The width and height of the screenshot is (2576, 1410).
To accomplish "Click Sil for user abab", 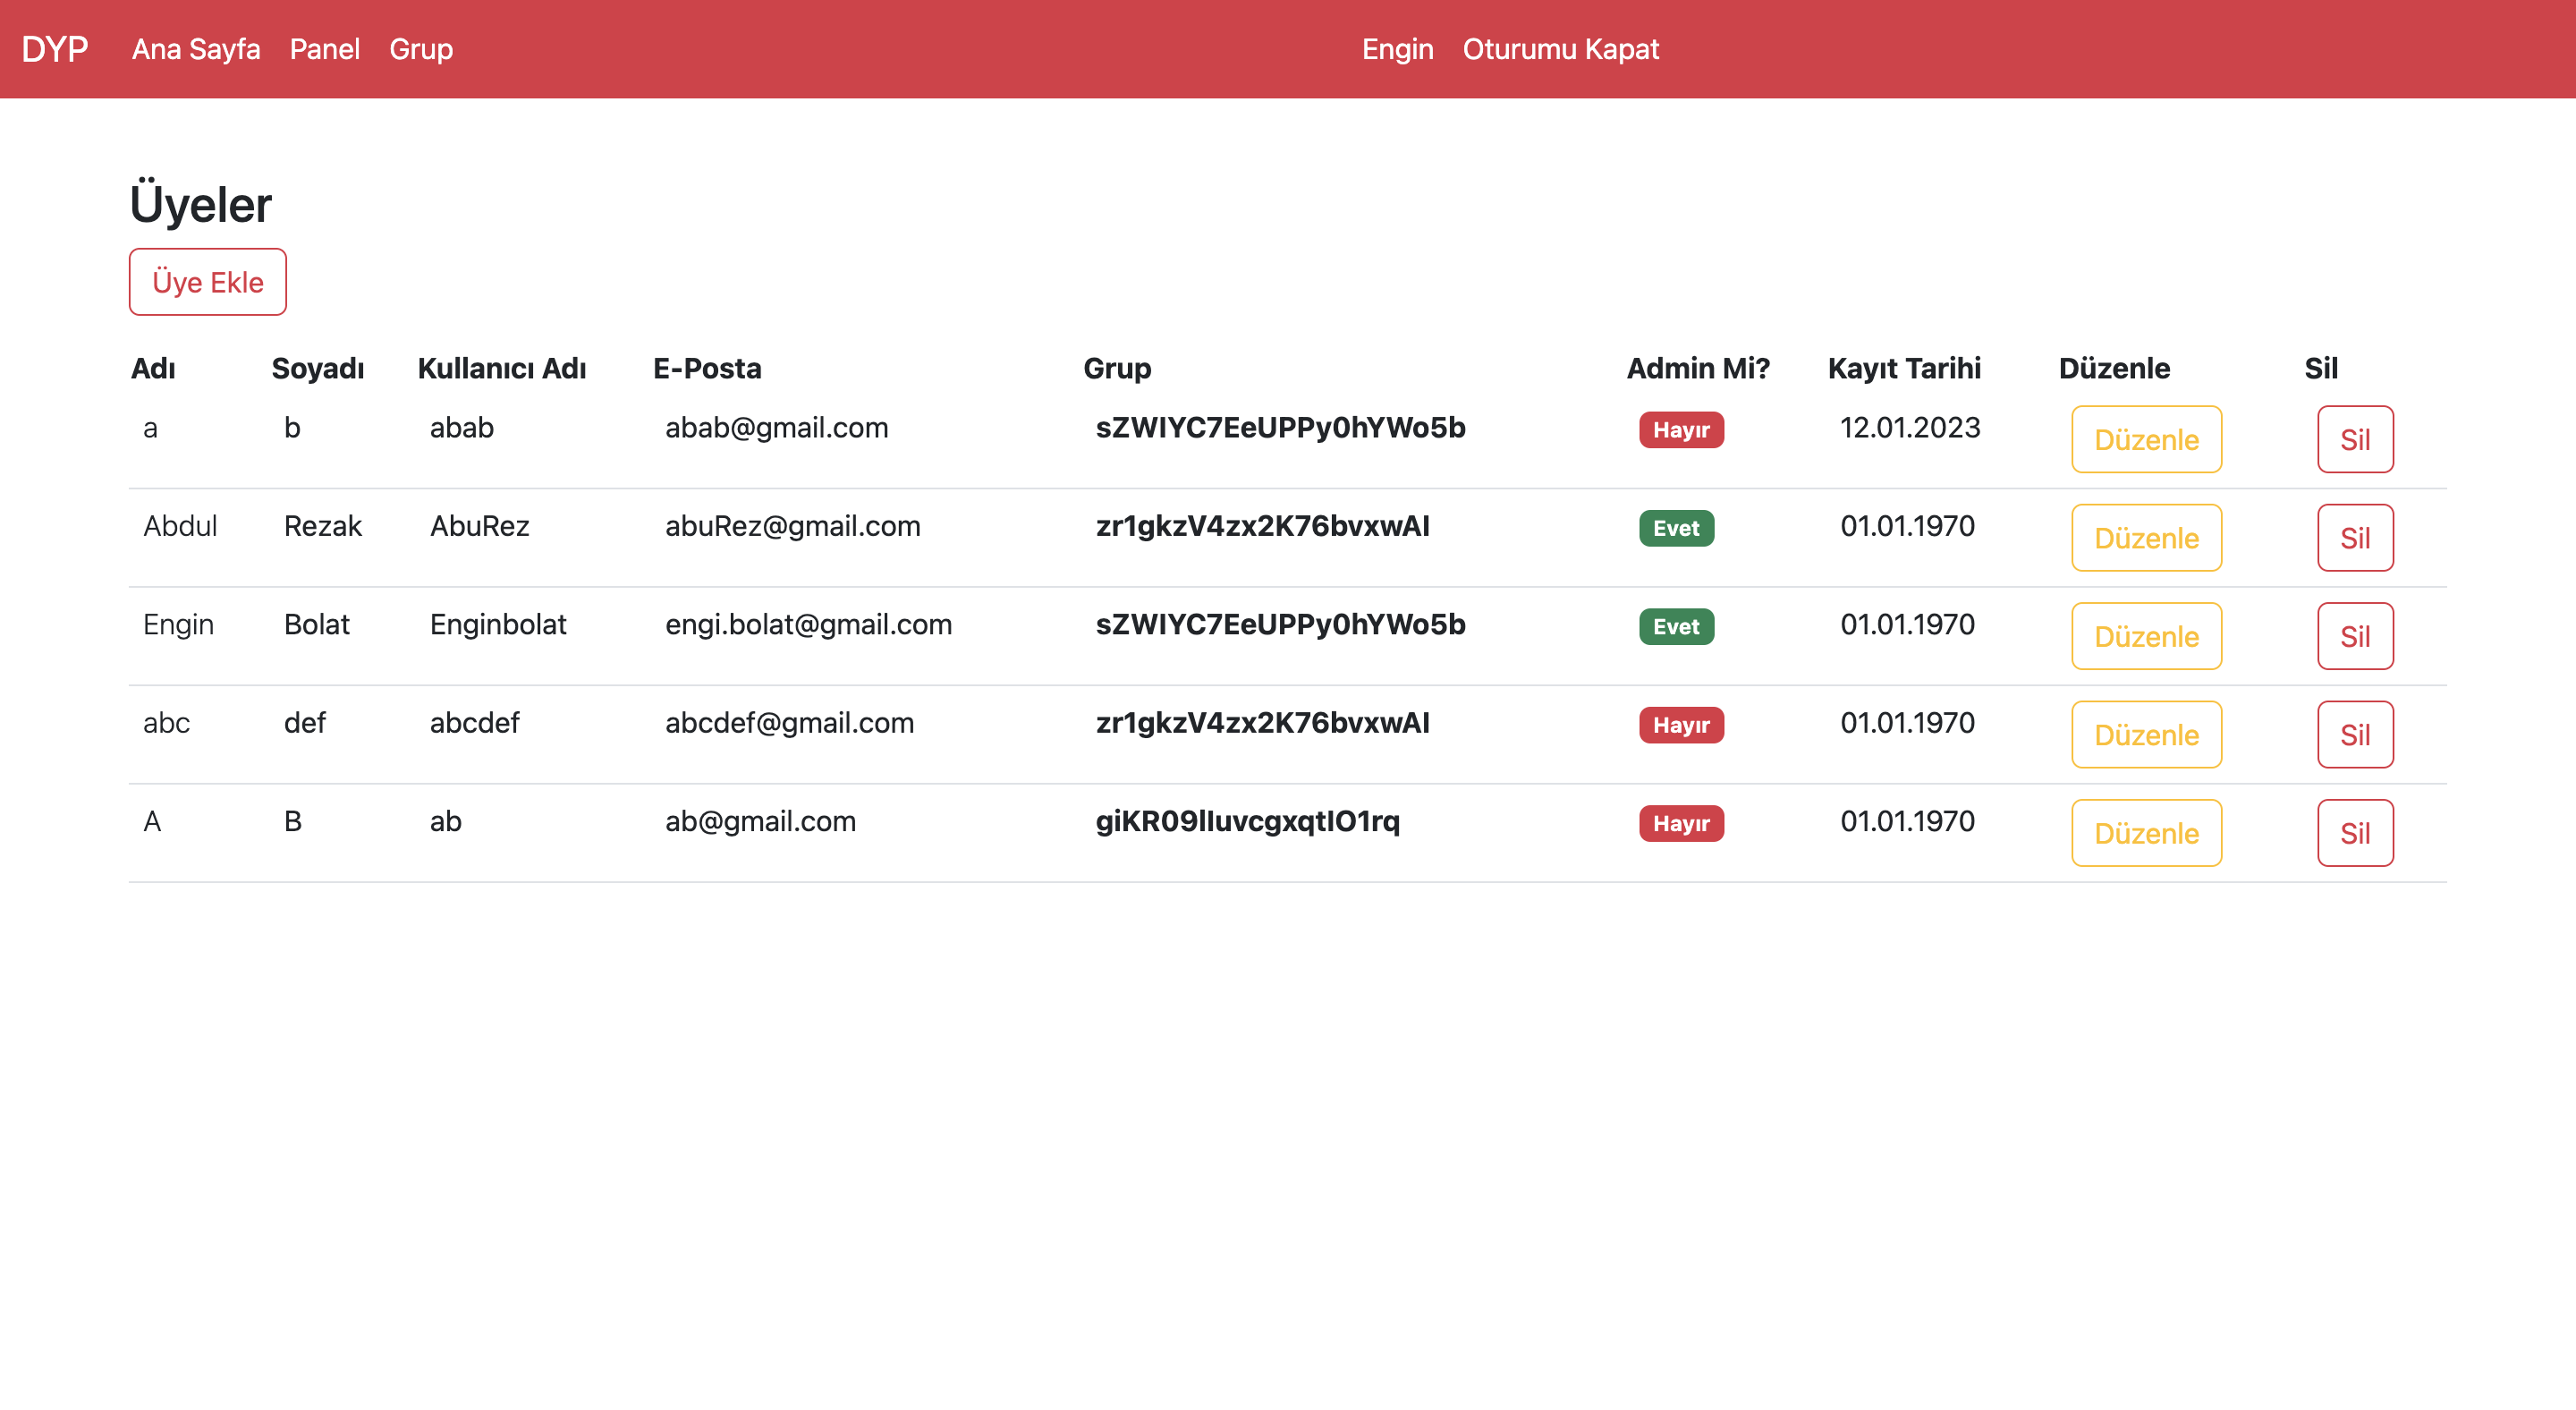I will [2355, 439].
